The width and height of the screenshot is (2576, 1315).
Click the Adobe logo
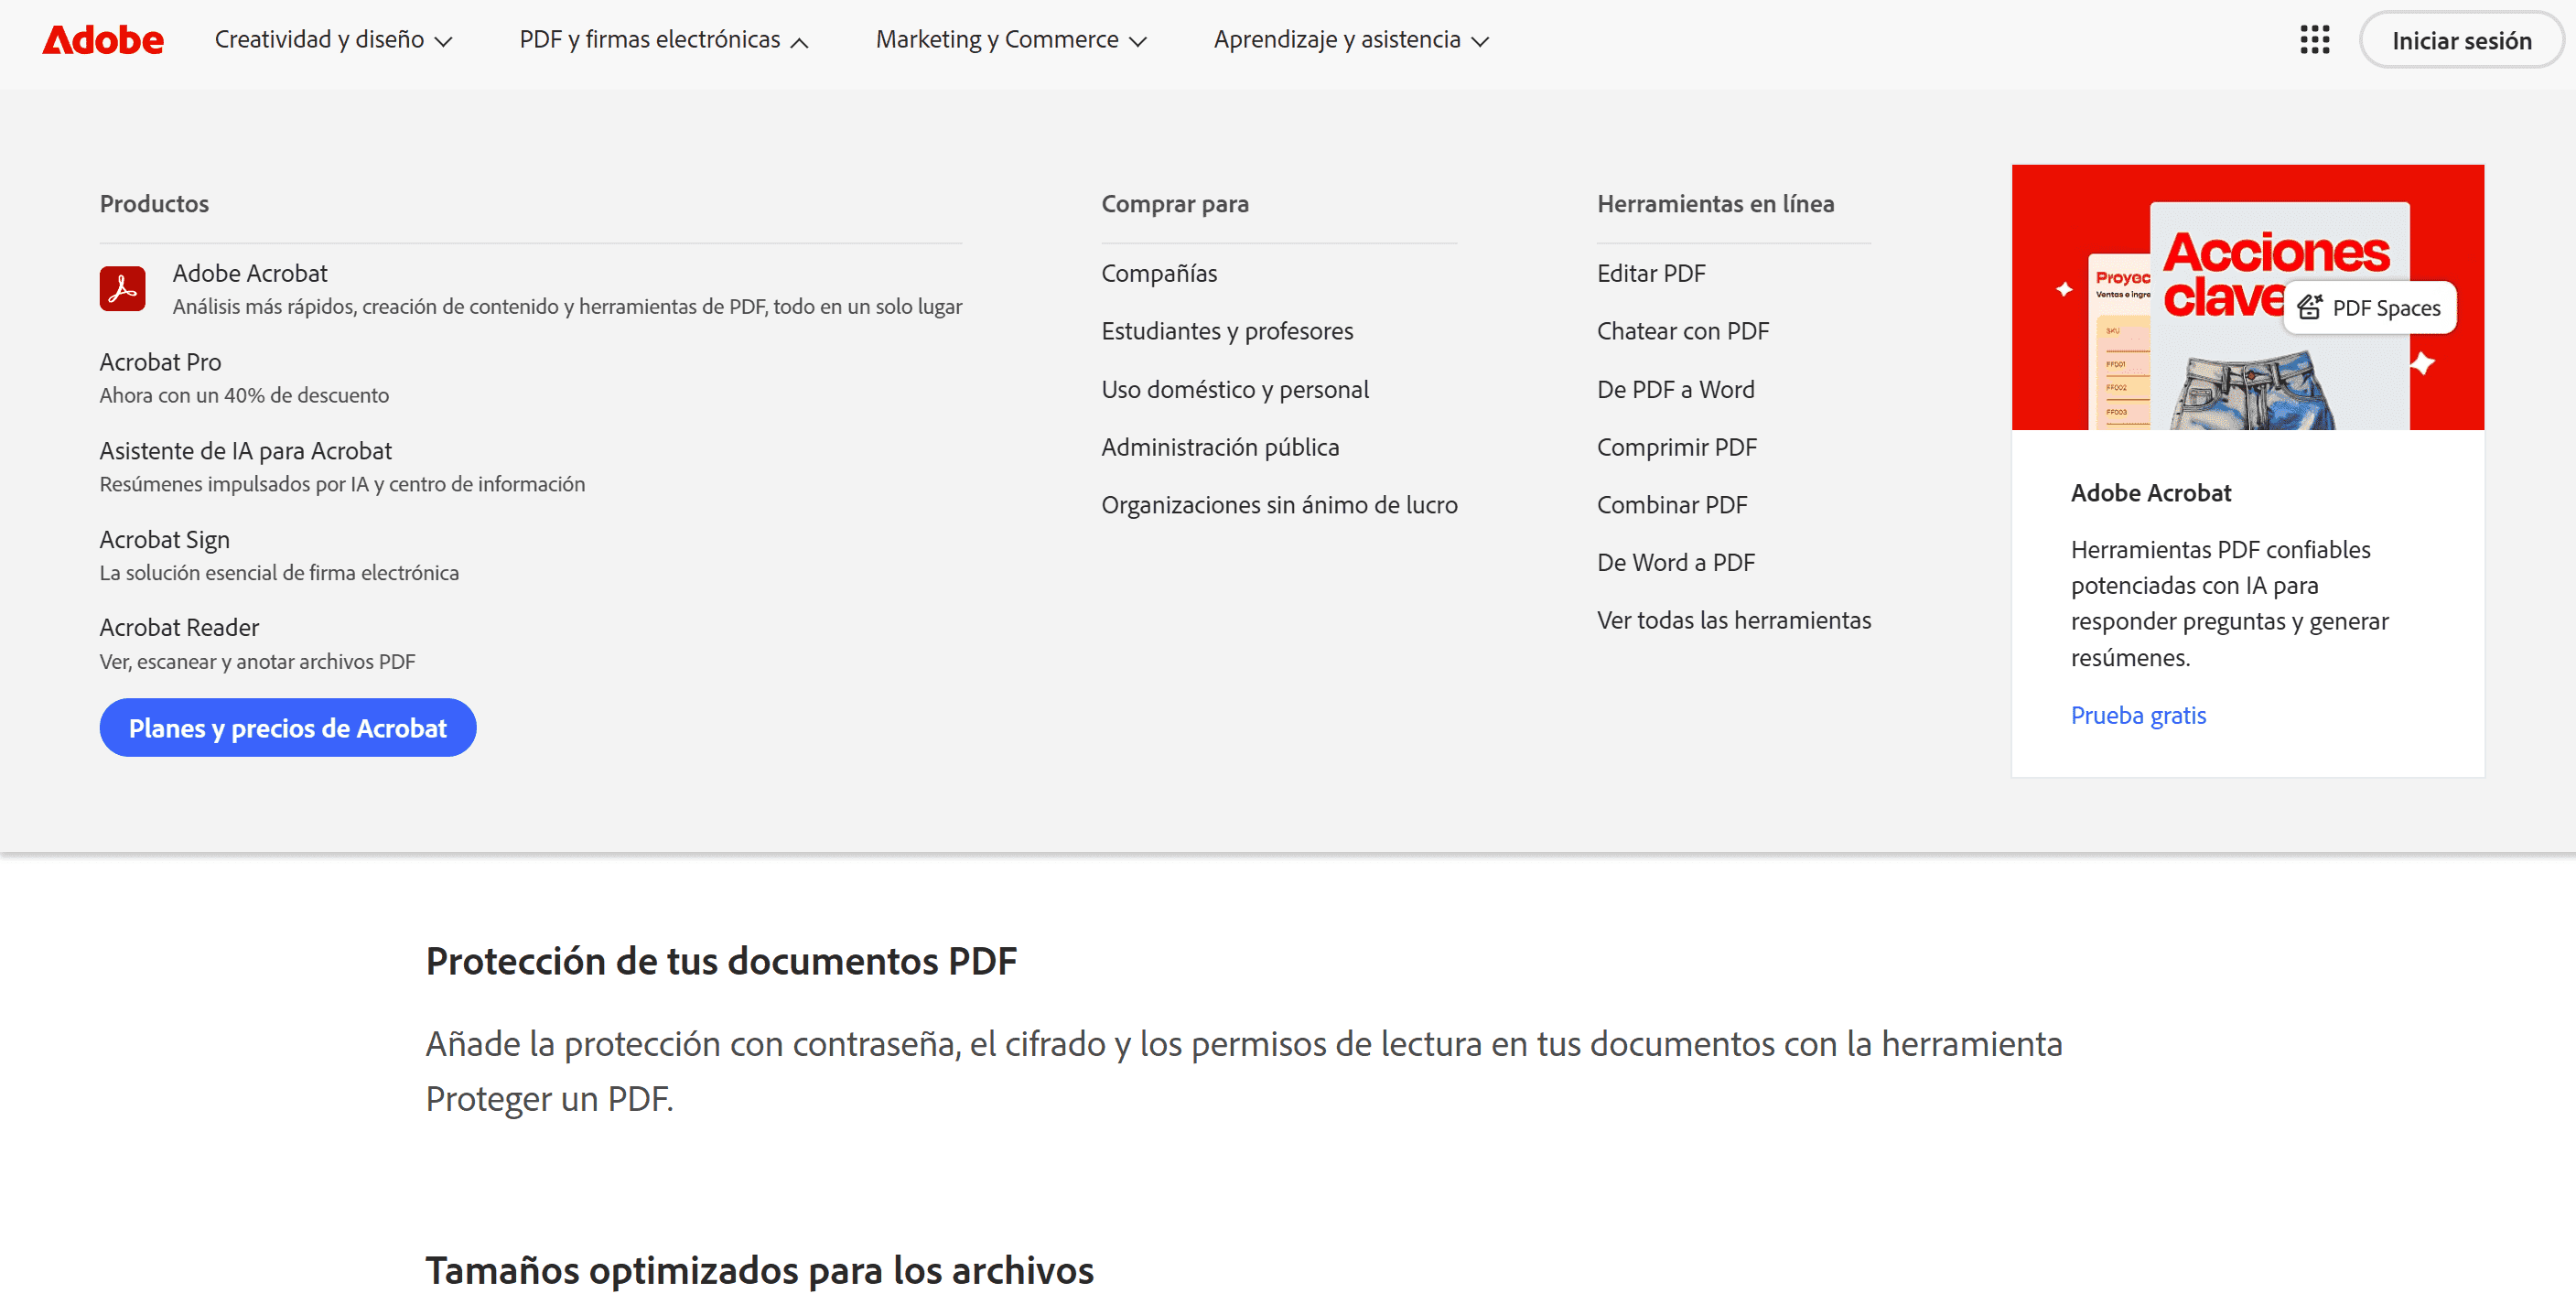click(x=103, y=40)
